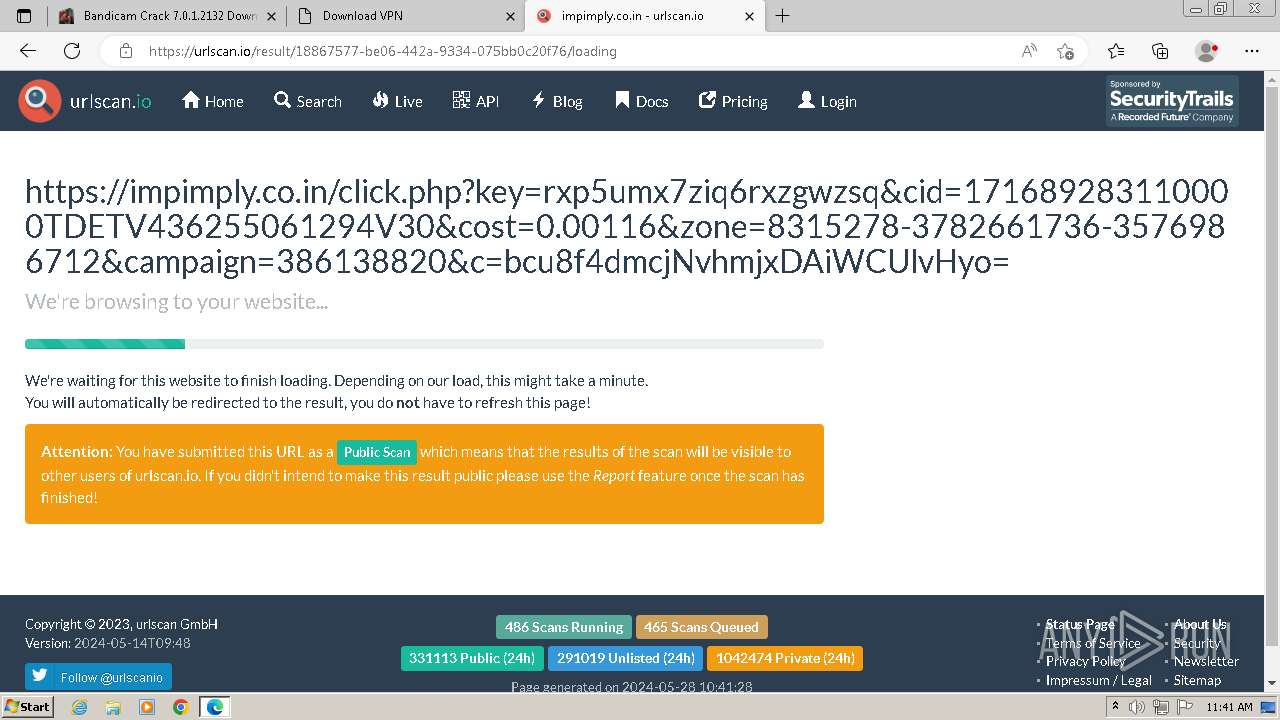Click the Edge taskbar icon
Image resolution: width=1280 pixels, height=720 pixels.
point(215,707)
